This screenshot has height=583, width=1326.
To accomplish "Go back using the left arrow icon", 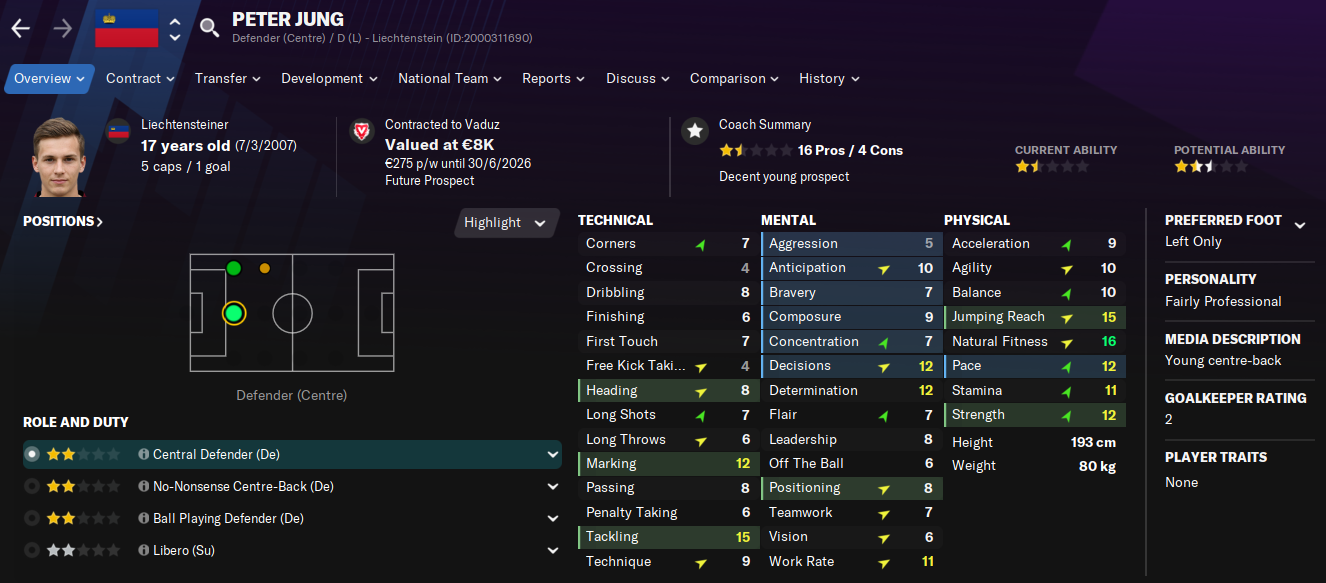I will coord(20,28).
